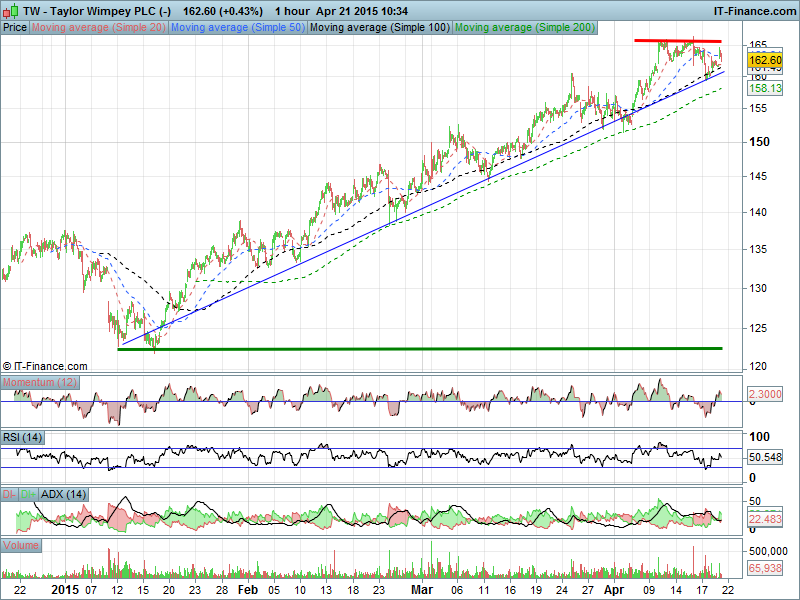Toggle the green DI+ indicator label

[28, 494]
